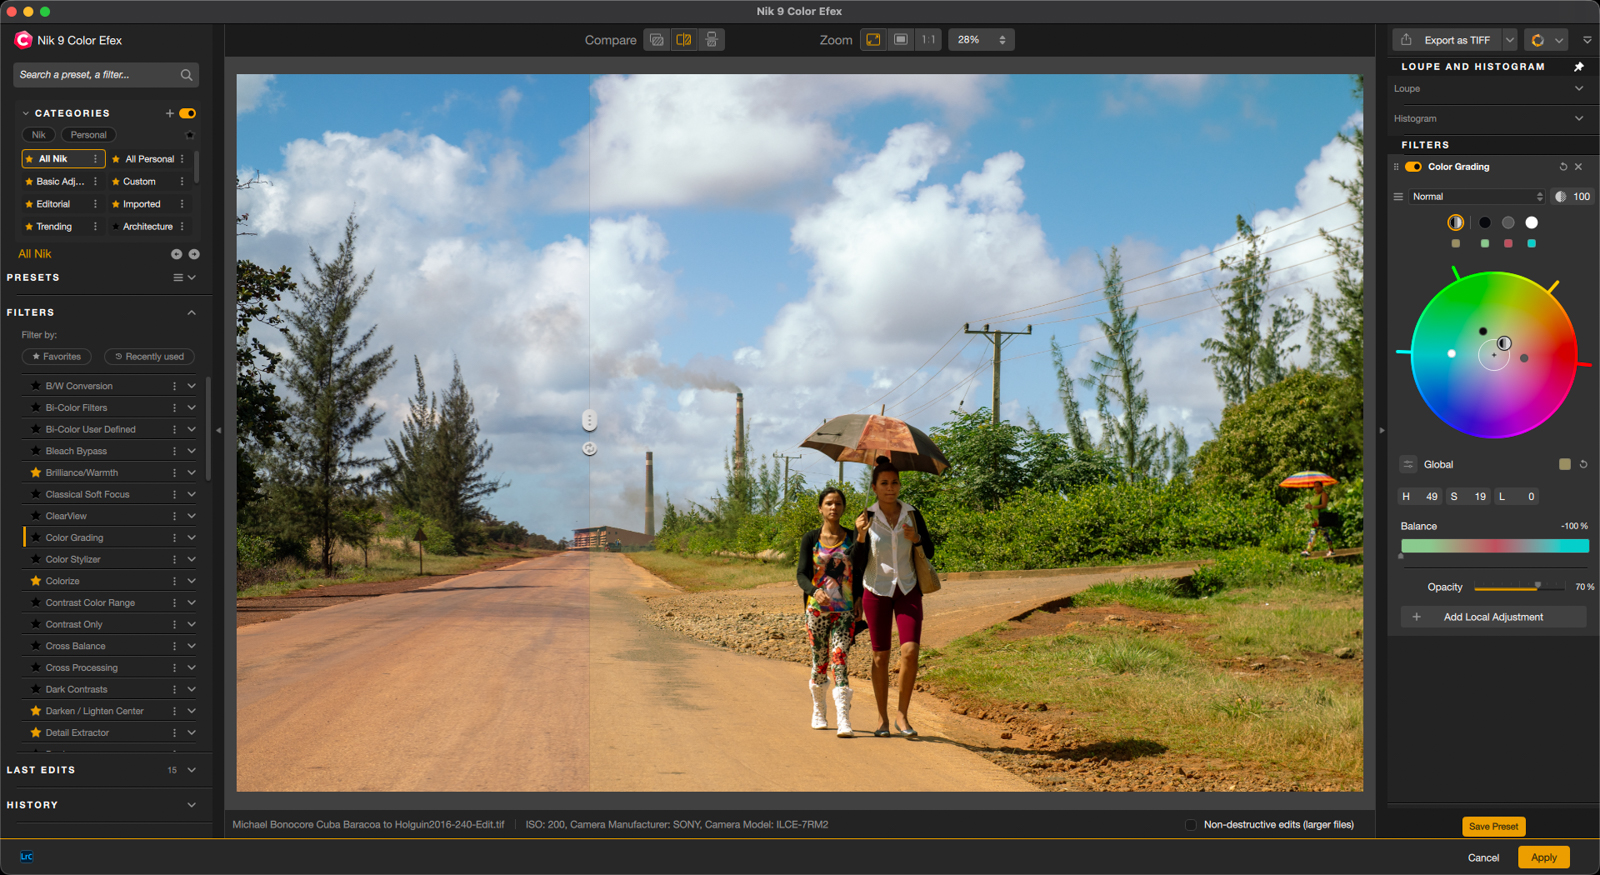Collapse the Filters section chevron
This screenshot has height=875, width=1600.
tap(192, 313)
